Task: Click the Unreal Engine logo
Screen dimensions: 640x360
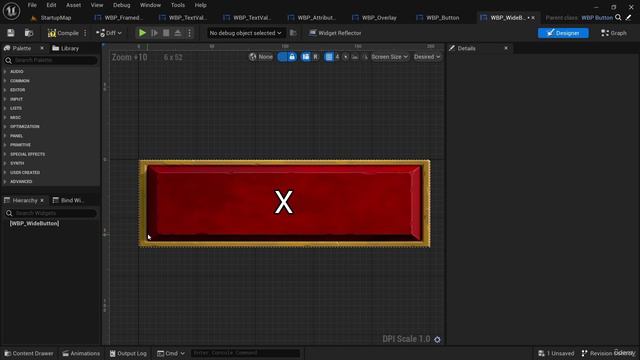Action: pos(11,11)
